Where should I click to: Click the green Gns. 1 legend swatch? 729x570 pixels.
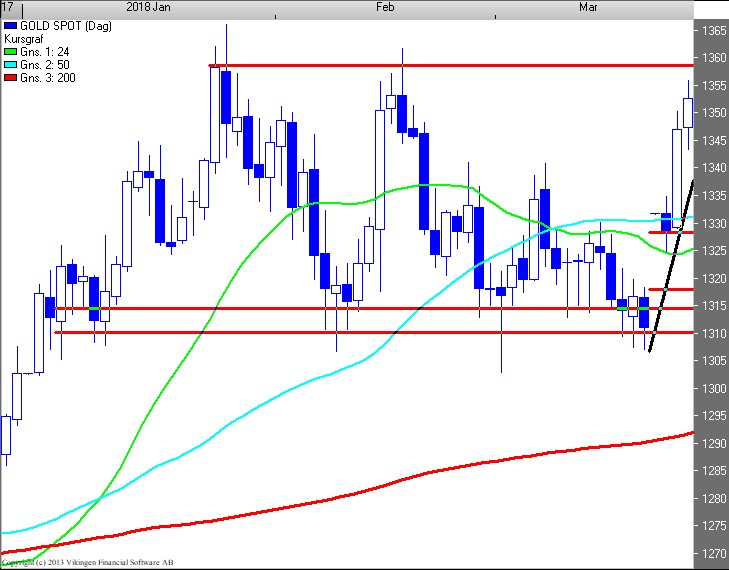10,50
